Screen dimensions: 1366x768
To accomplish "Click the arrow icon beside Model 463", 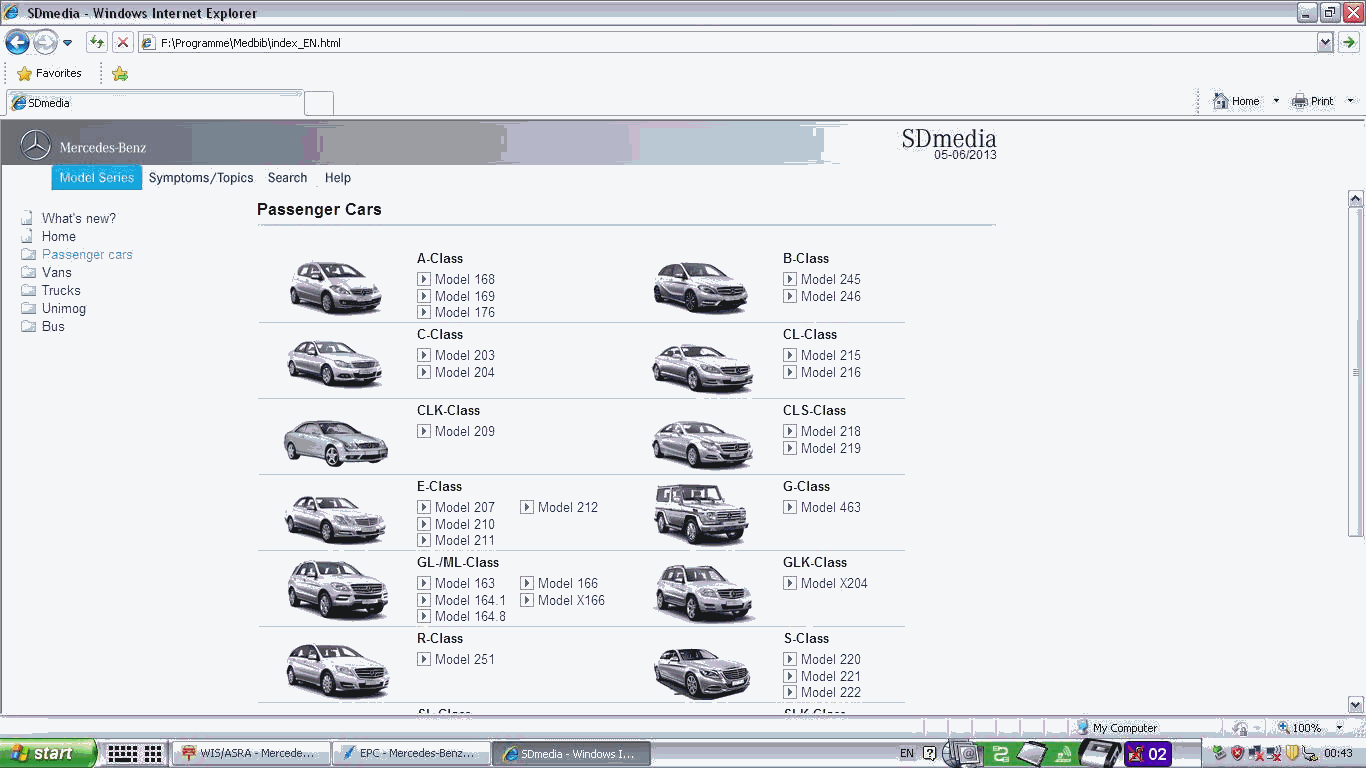I will 790,507.
